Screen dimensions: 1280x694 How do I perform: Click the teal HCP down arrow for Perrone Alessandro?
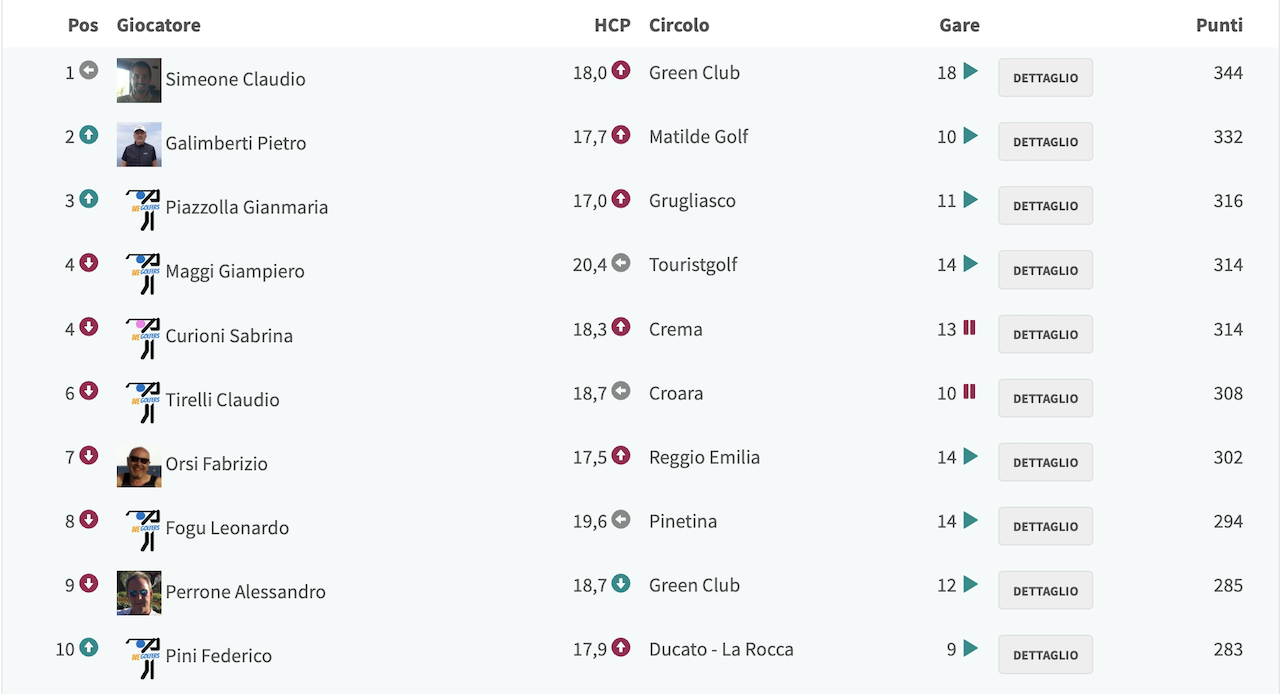621,584
